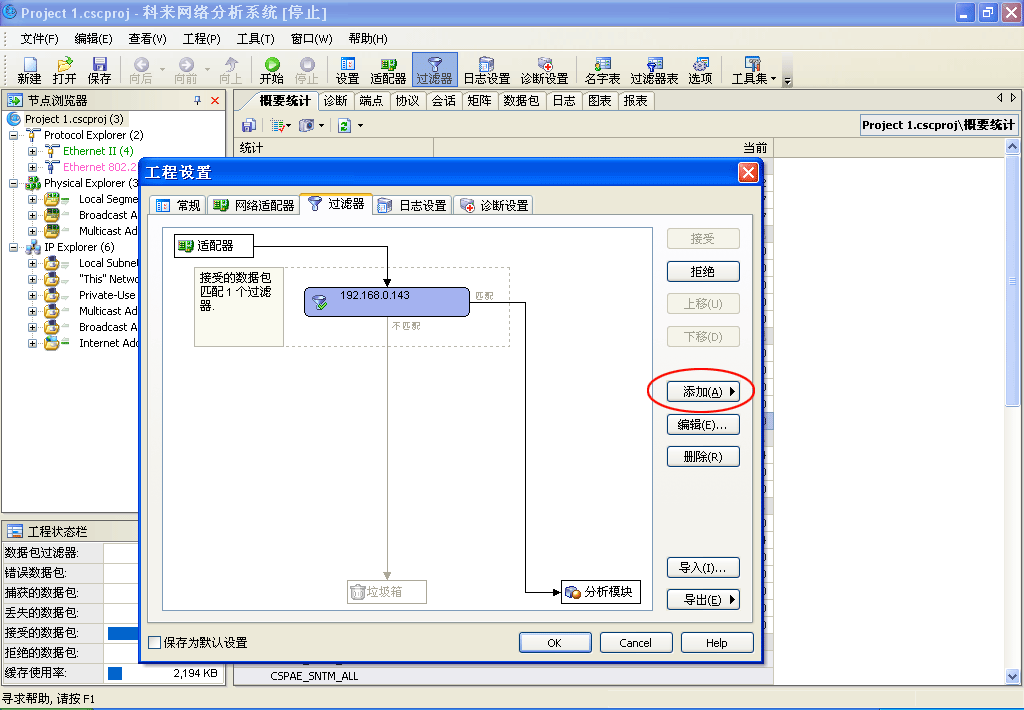Open the 过滤器表 filter table
This screenshot has height=710, width=1024.
point(654,68)
